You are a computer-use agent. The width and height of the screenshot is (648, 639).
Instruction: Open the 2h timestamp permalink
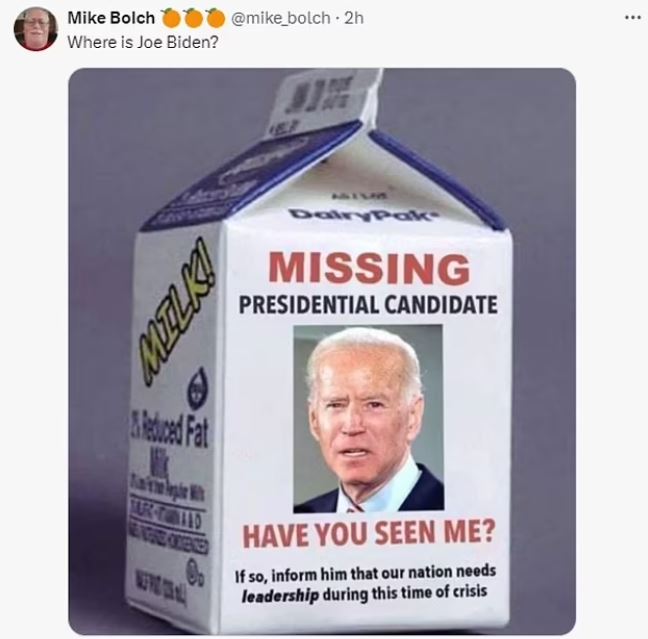(354, 18)
